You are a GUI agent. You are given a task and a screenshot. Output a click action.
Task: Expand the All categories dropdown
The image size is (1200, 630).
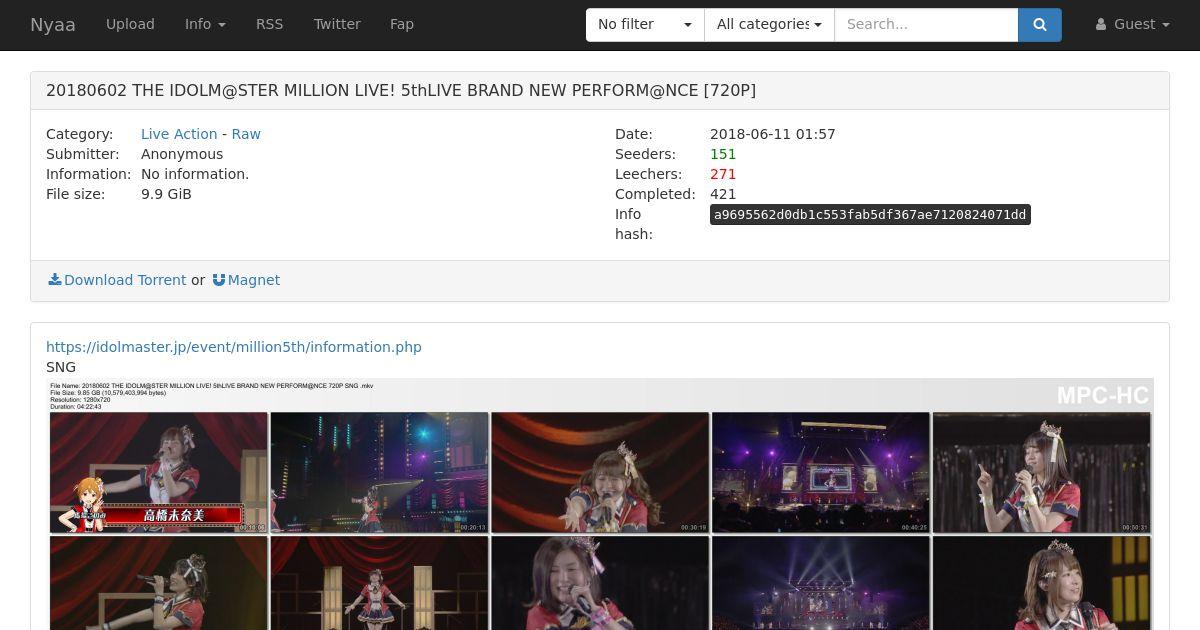tap(769, 24)
